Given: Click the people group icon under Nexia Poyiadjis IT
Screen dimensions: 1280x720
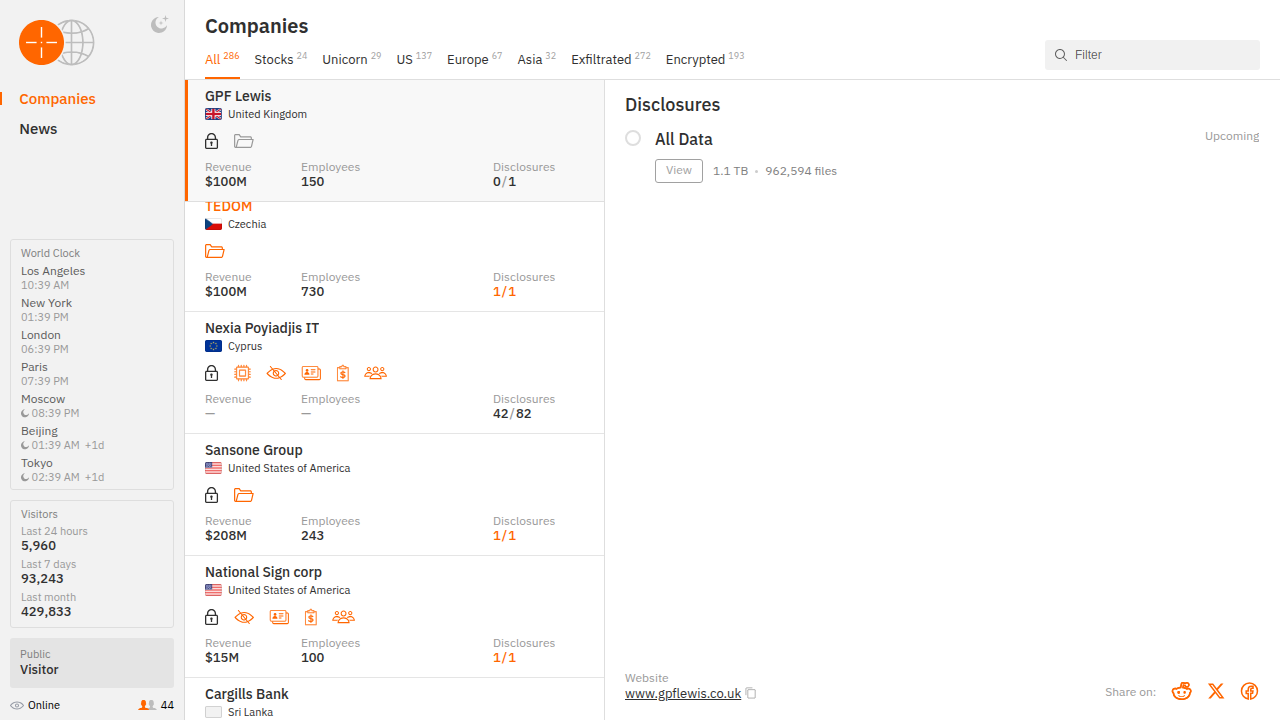Looking at the screenshot, I should click(375, 373).
